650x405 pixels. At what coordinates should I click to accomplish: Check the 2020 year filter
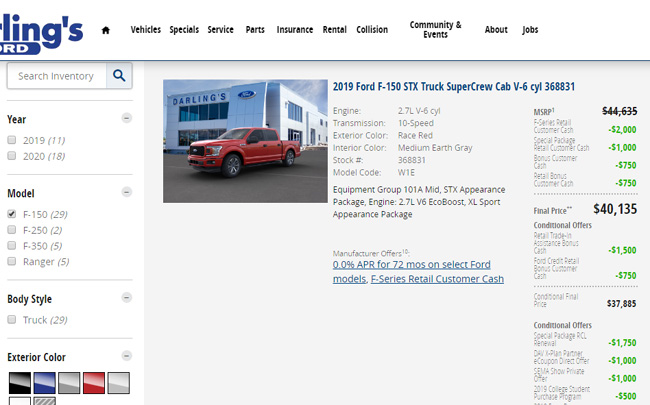[12, 156]
